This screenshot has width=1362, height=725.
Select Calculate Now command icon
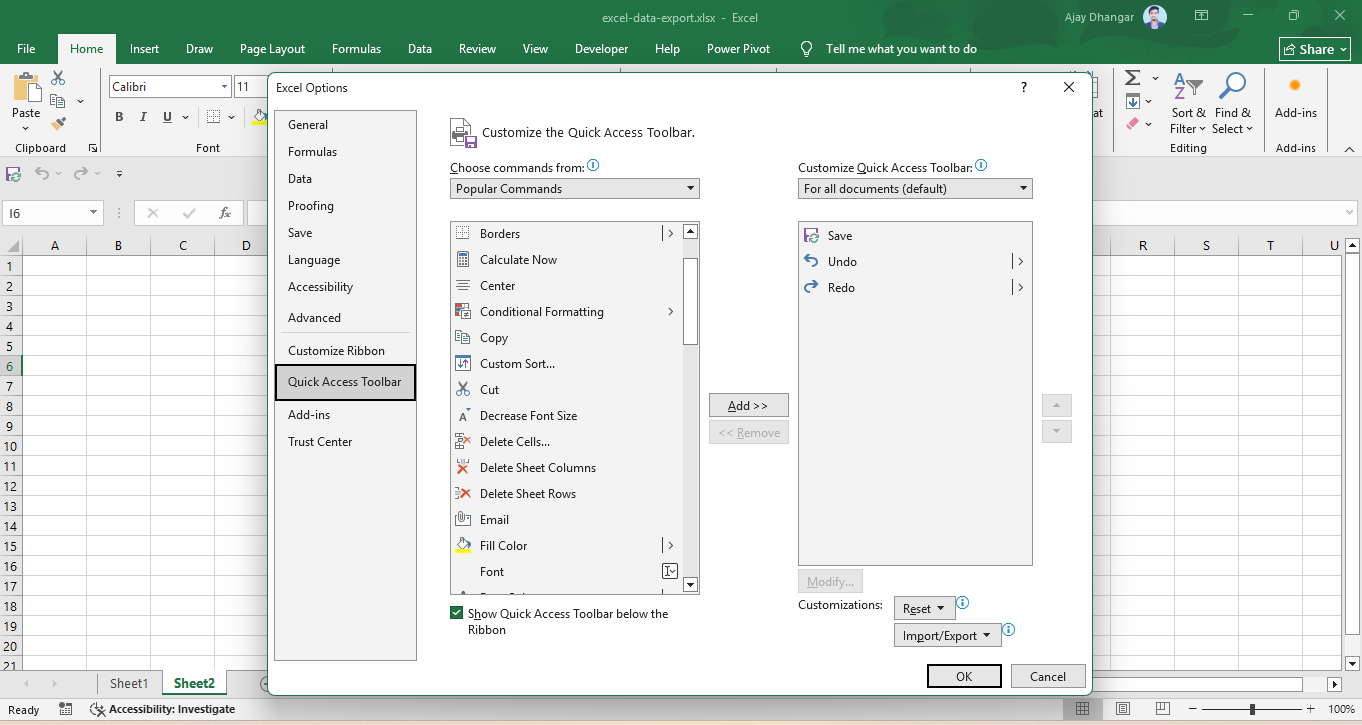463,259
